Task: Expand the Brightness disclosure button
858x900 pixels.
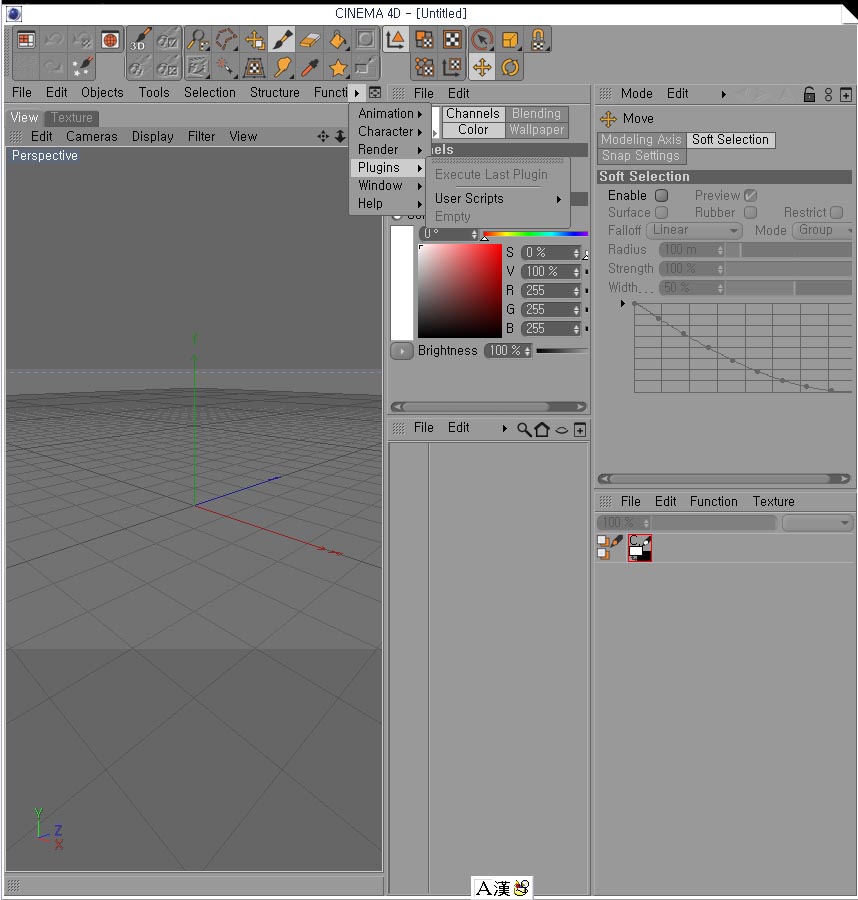Action: point(402,351)
